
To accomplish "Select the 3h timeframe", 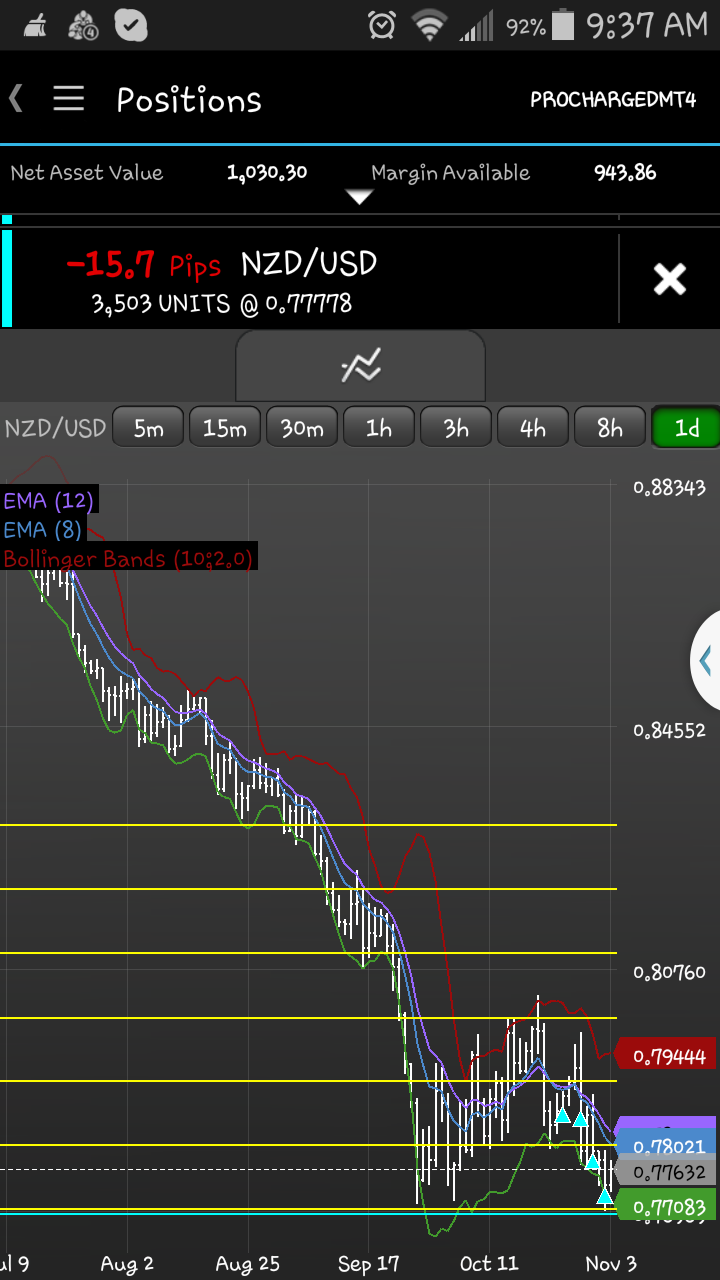I will pos(456,428).
